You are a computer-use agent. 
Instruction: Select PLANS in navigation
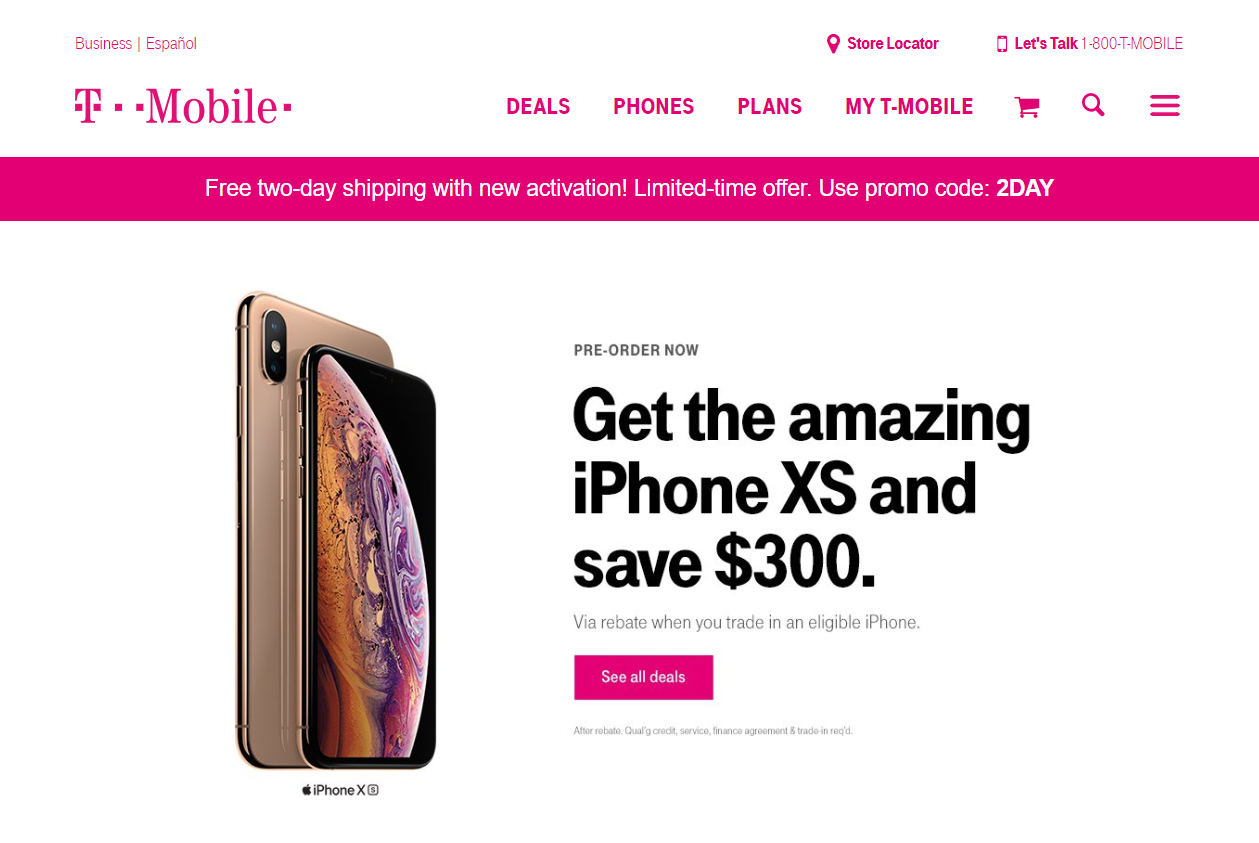pos(770,107)
